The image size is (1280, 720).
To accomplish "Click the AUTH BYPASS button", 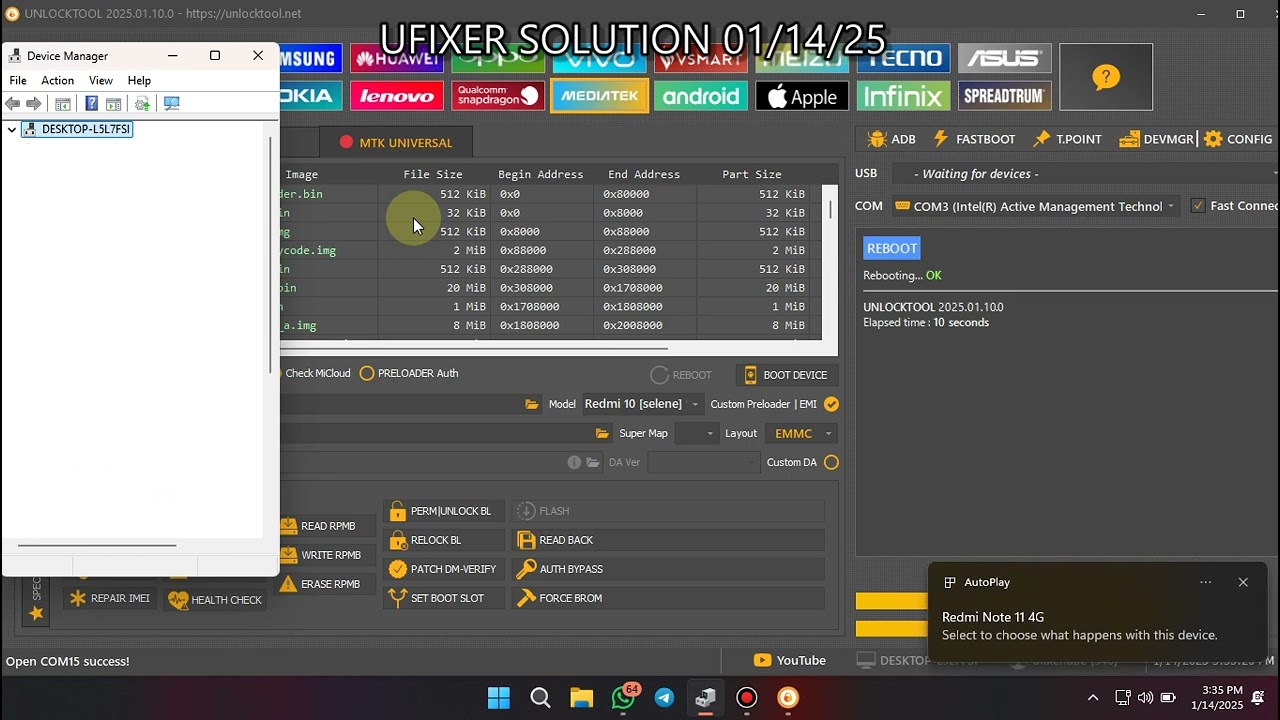I will click(x=668, y=569).
